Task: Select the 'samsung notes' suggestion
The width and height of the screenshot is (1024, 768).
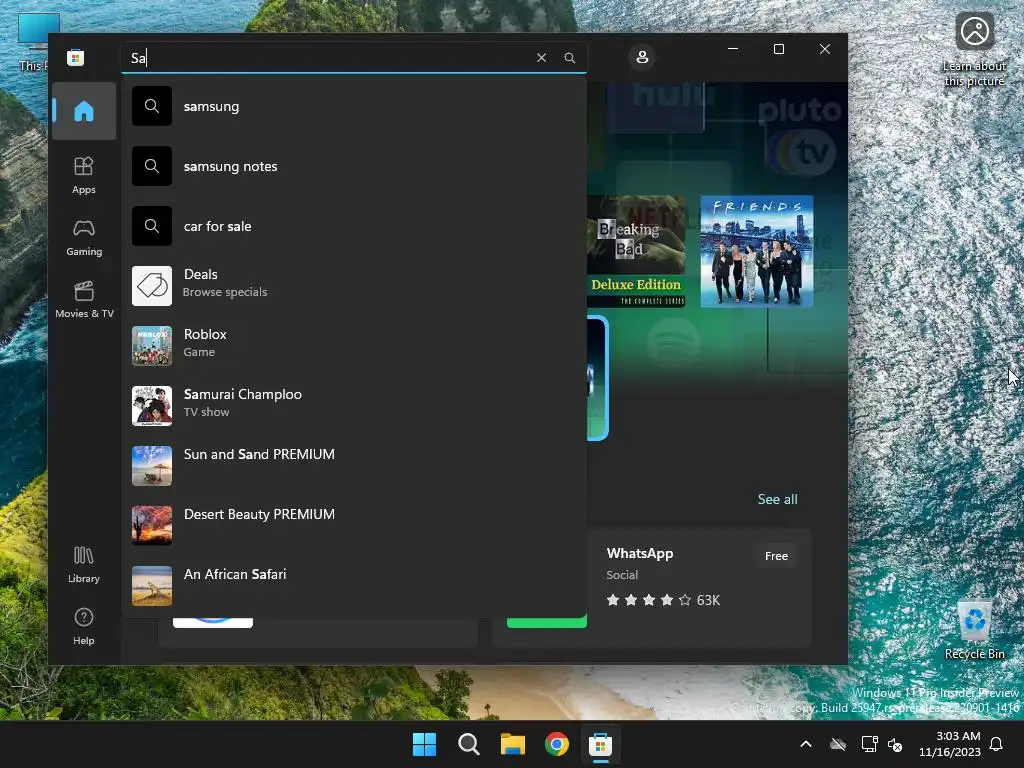Action: point(353,166)
